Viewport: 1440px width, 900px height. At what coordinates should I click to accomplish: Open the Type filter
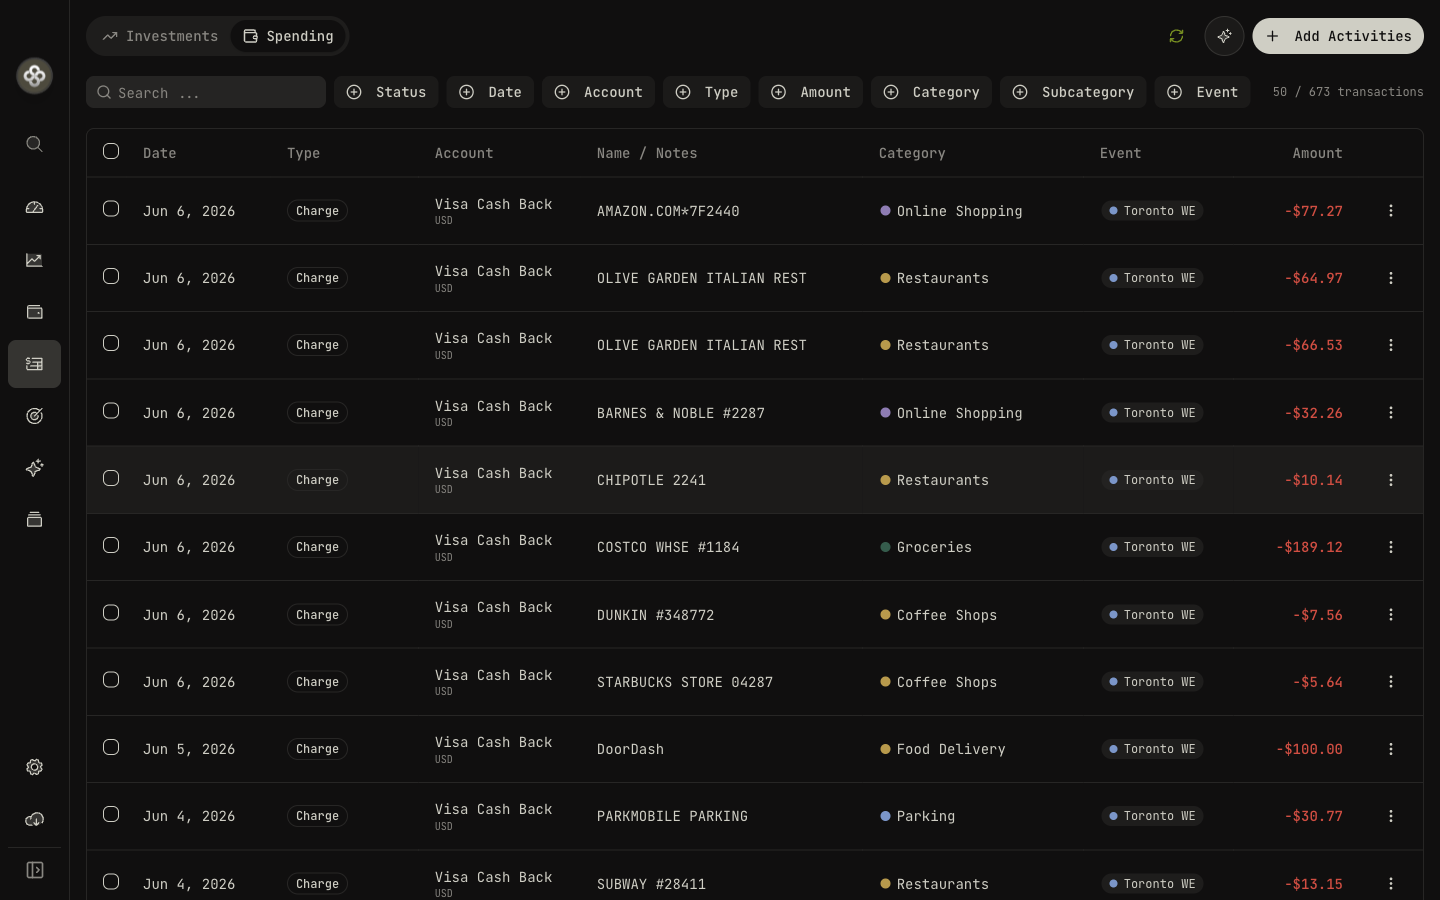706,92
